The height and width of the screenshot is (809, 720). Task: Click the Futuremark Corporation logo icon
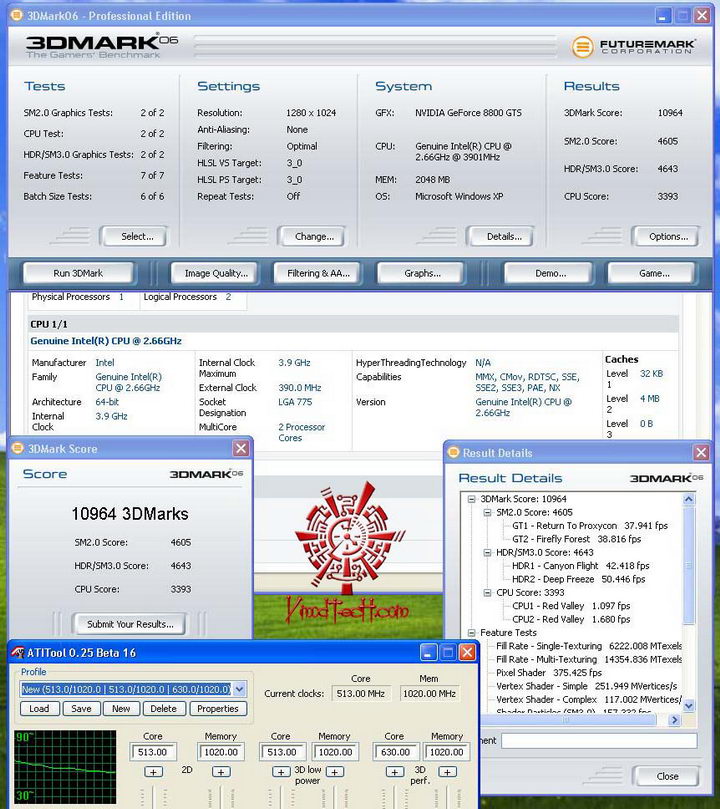[582, 47]
